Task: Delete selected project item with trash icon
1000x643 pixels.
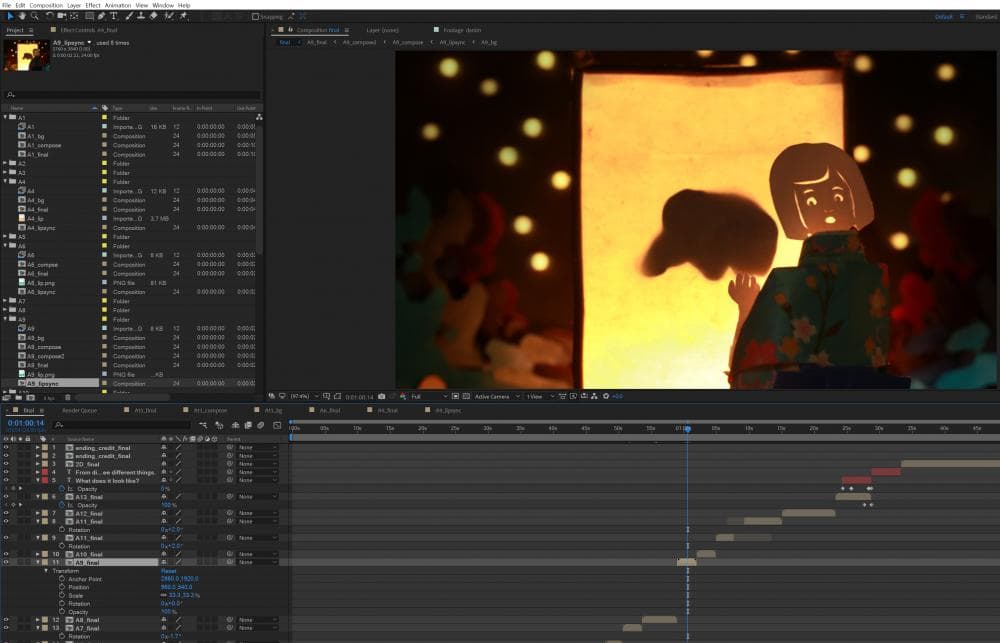Action: 68,398
